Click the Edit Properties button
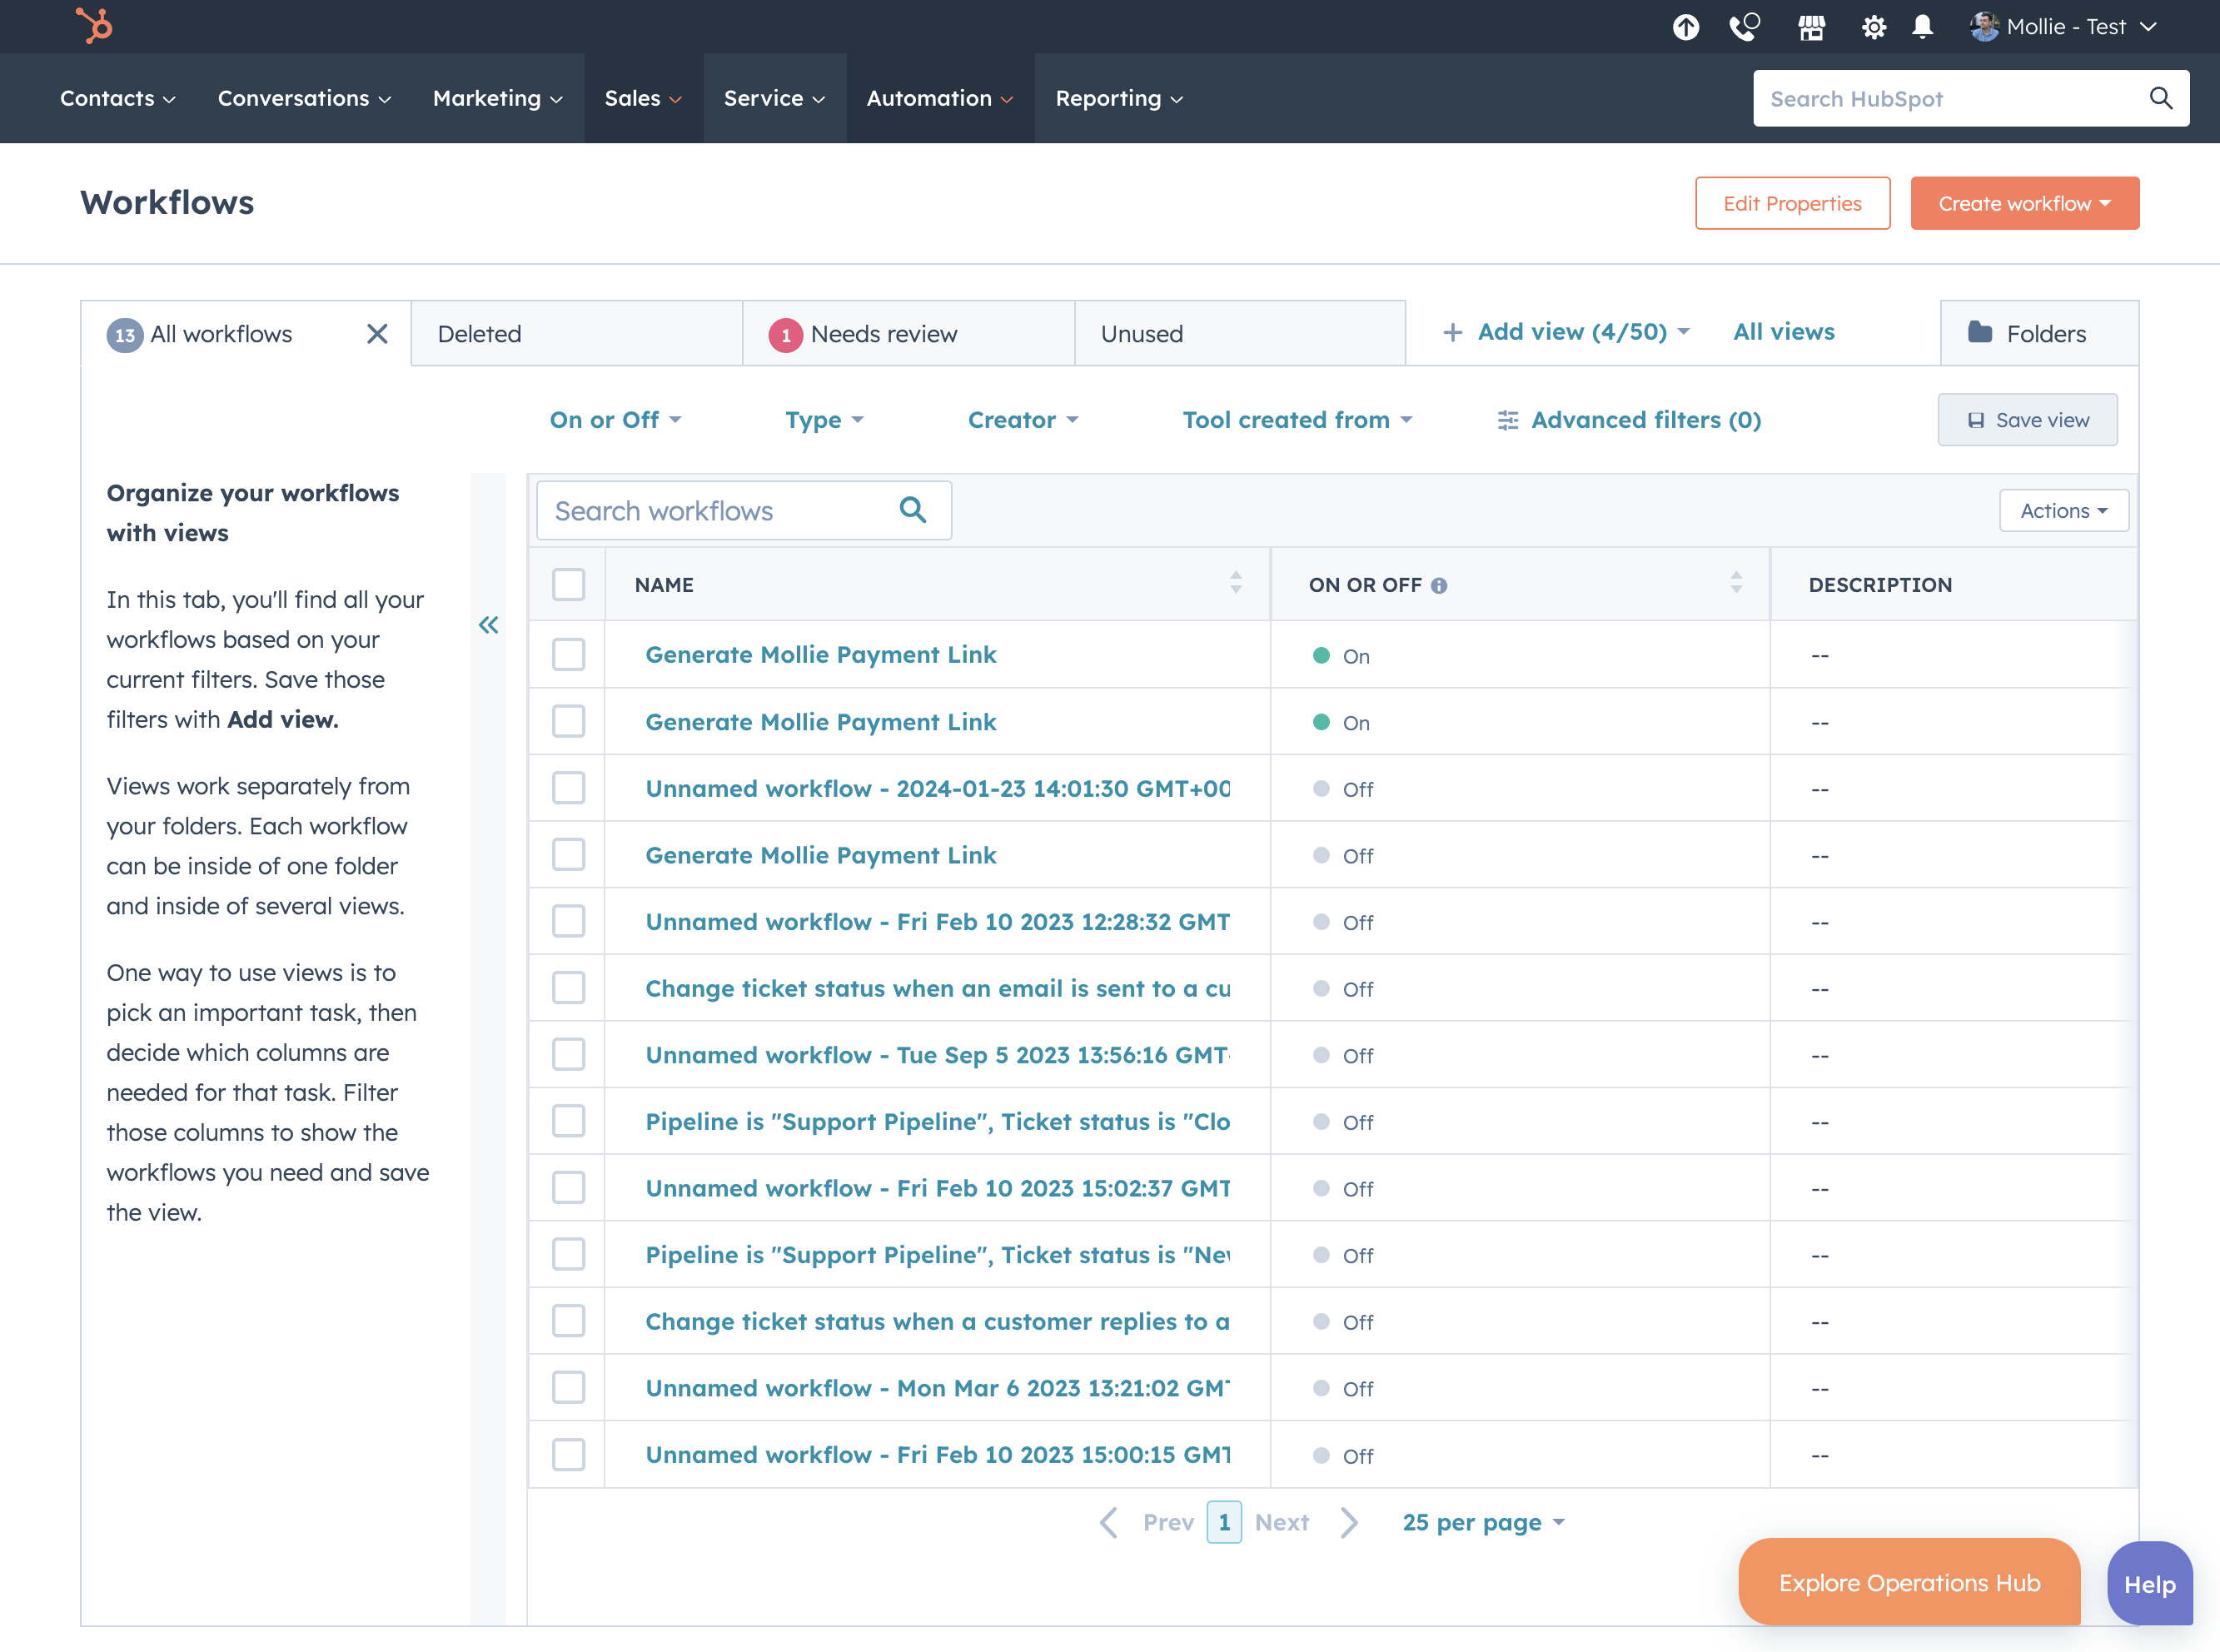 coord(1792,203)
